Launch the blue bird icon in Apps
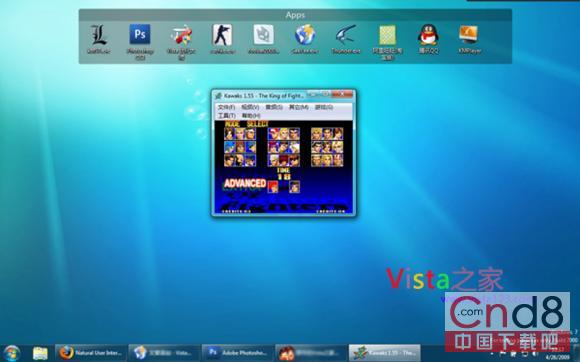The image size is (580, 362). click(x=346, y=35)
